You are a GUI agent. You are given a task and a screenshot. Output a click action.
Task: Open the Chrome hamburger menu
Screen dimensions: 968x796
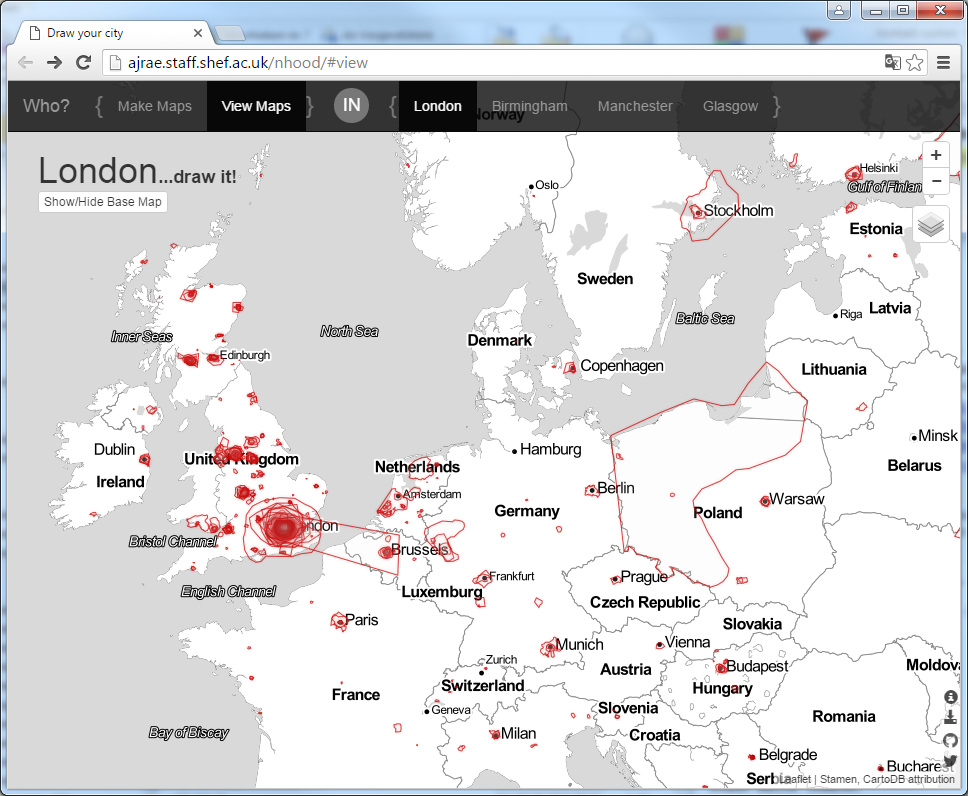click(x=943, y=62)
